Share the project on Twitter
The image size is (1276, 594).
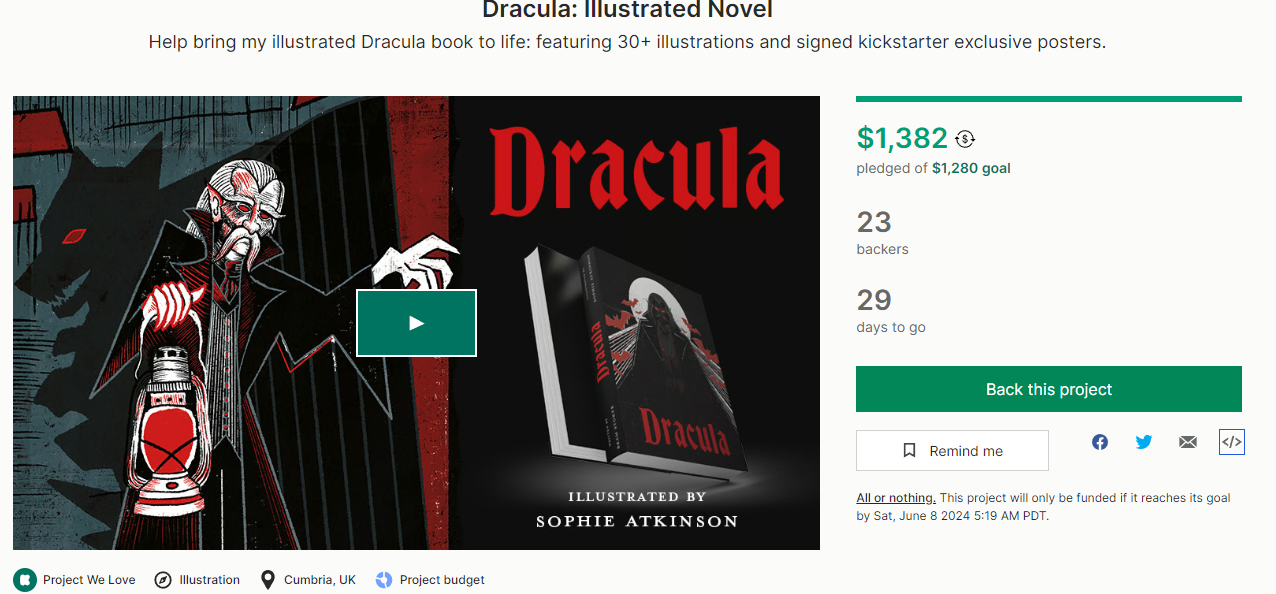pyautogui.click(x=1144, y=442)
